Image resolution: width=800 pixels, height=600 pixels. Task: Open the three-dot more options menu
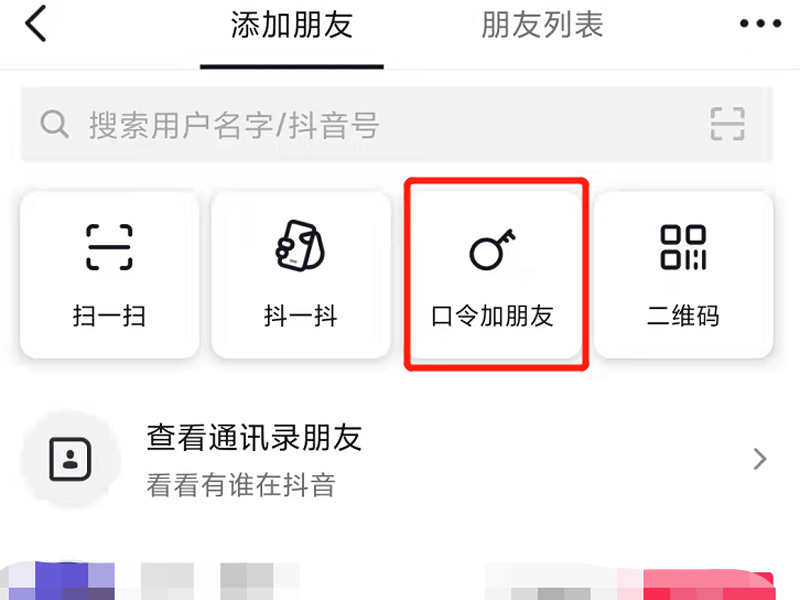[760, 23]
